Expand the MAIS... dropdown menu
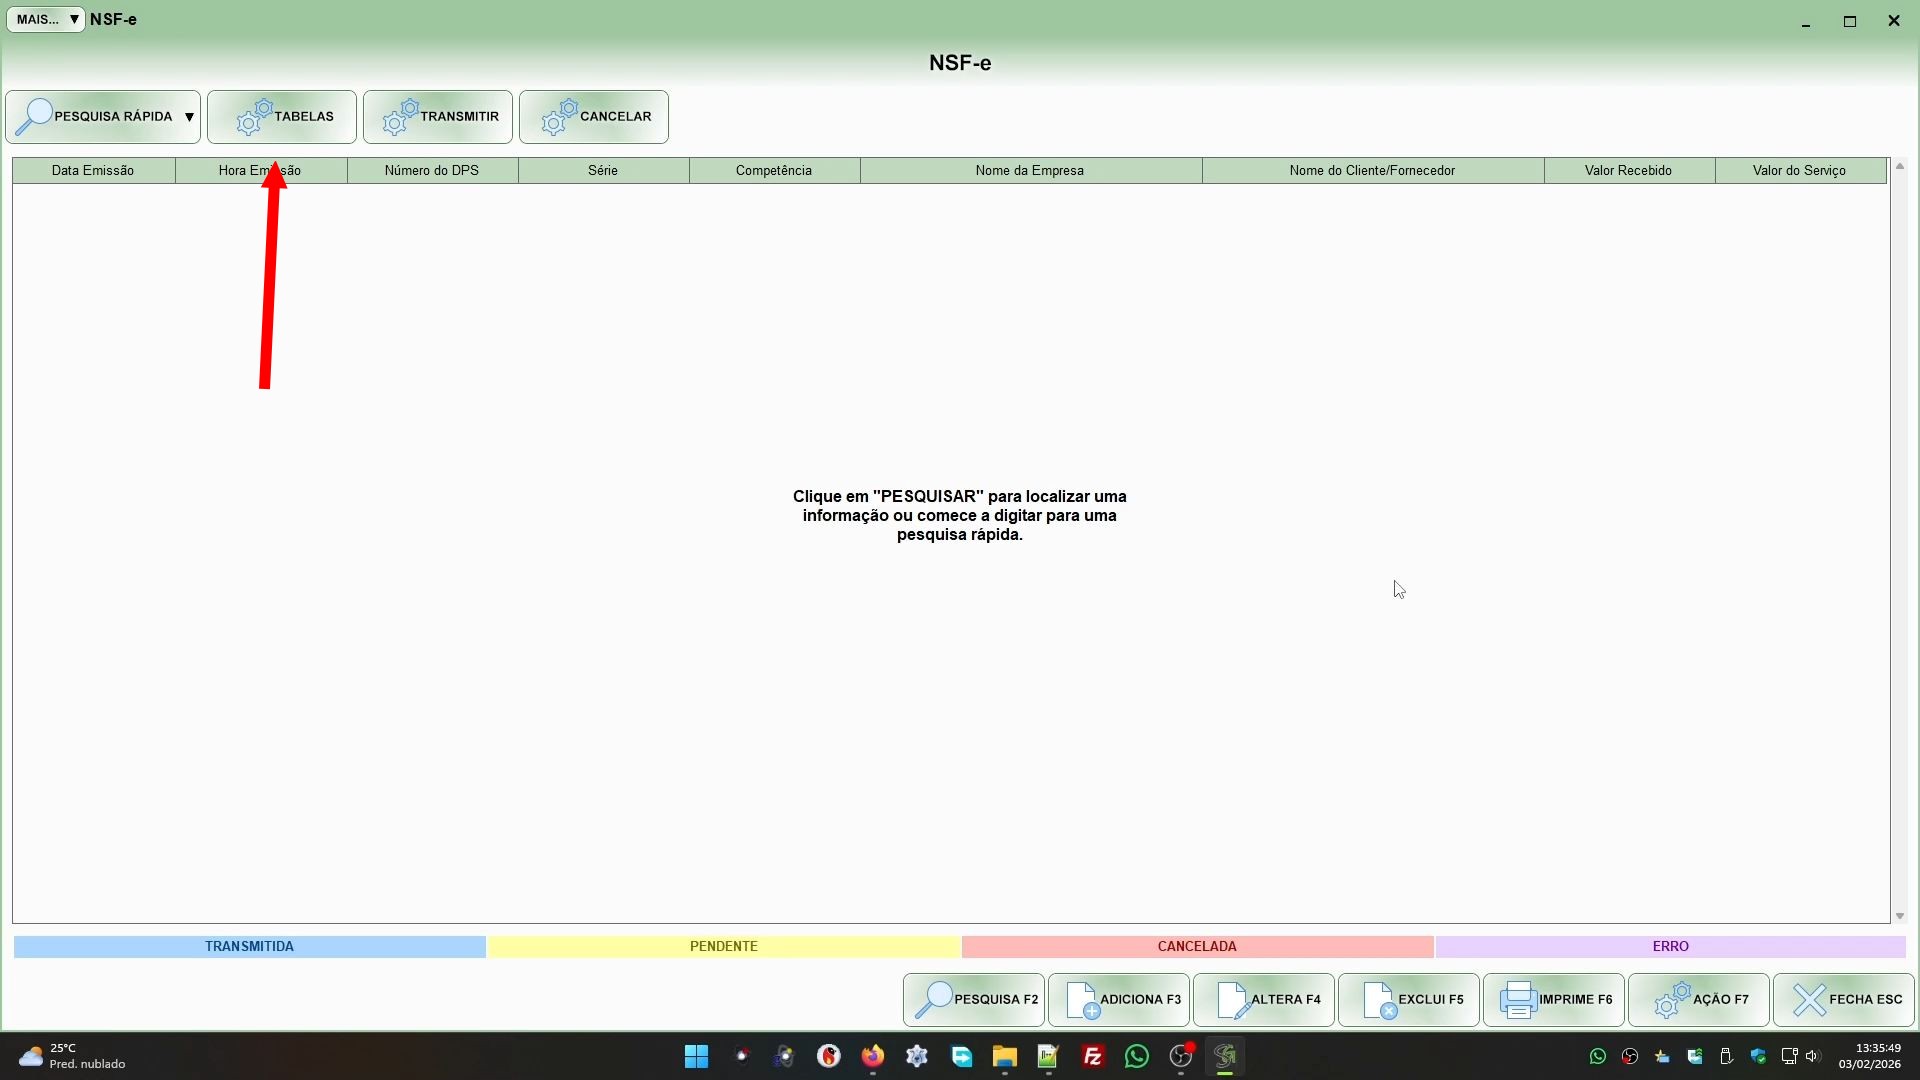Screen dimensions: 1920x1080 (46, 19)
